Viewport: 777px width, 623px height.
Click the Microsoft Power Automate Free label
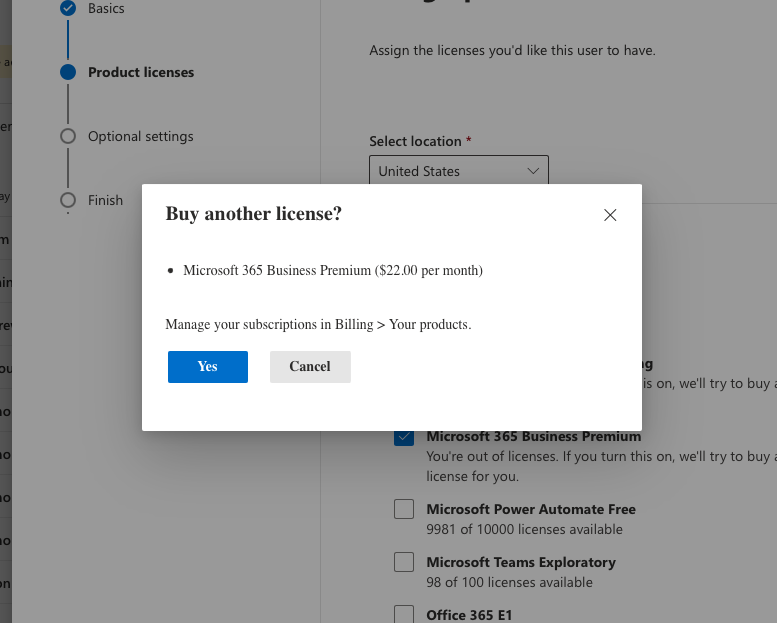531,510
